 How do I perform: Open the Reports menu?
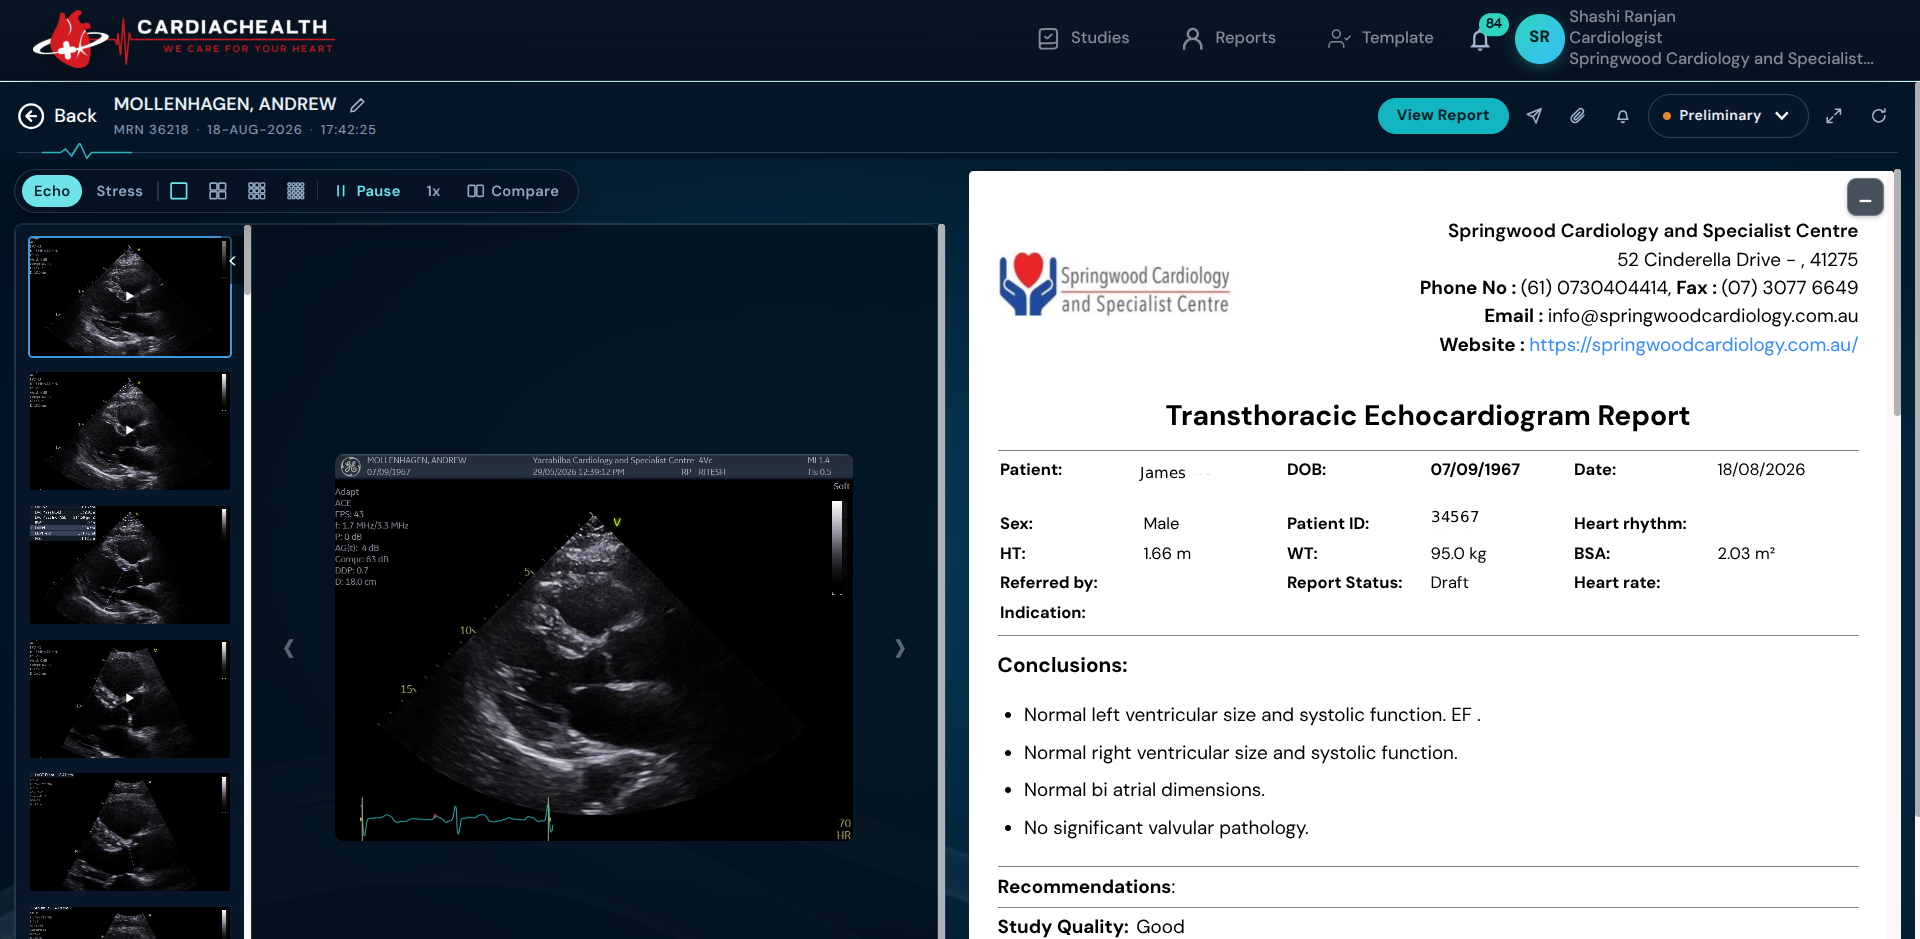click(x=1229, y=38)
